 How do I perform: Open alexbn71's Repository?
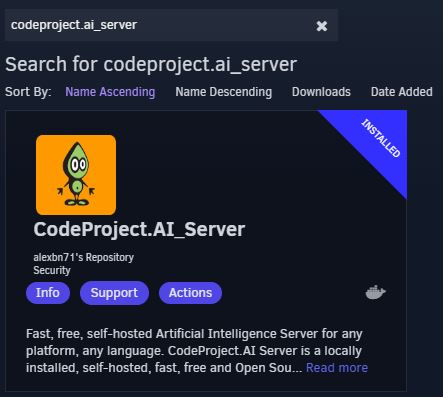point(84,257)
